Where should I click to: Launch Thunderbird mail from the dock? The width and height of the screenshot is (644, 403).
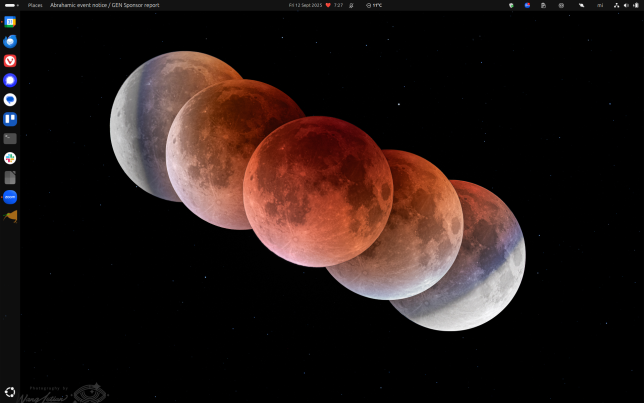10,41
